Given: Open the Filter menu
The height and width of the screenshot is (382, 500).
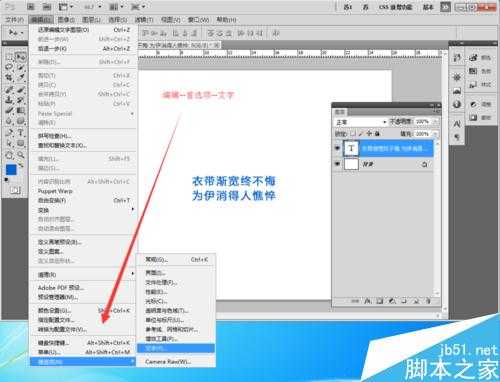Looking at the screenshot, I should point(144,20).
